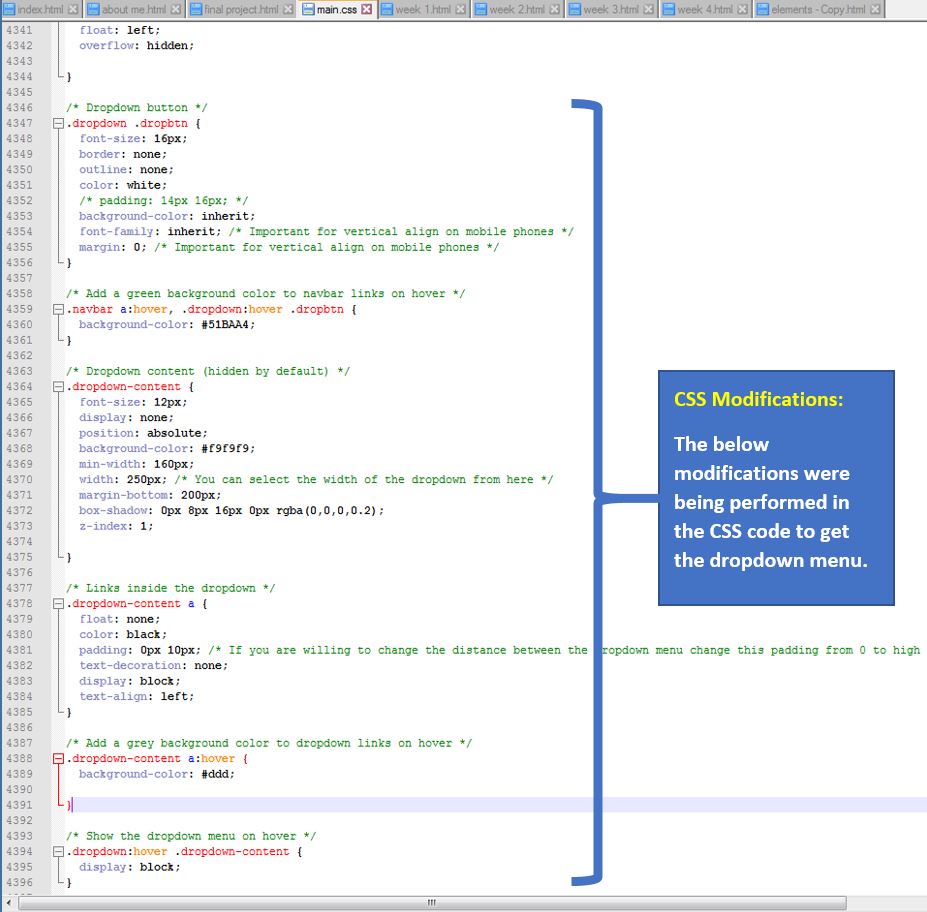Click the save icon on about me.html tab
The height and width of the screenshot is (912, 927).
(93, 9)
